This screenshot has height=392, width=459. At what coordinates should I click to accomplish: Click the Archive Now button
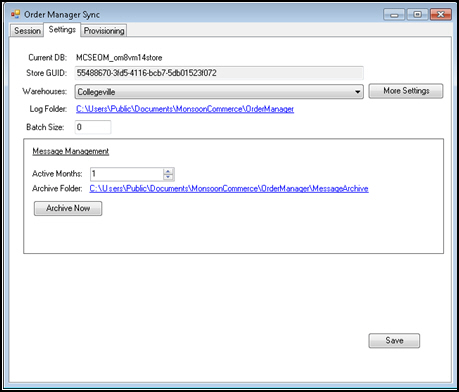click(x=68, y=208)
